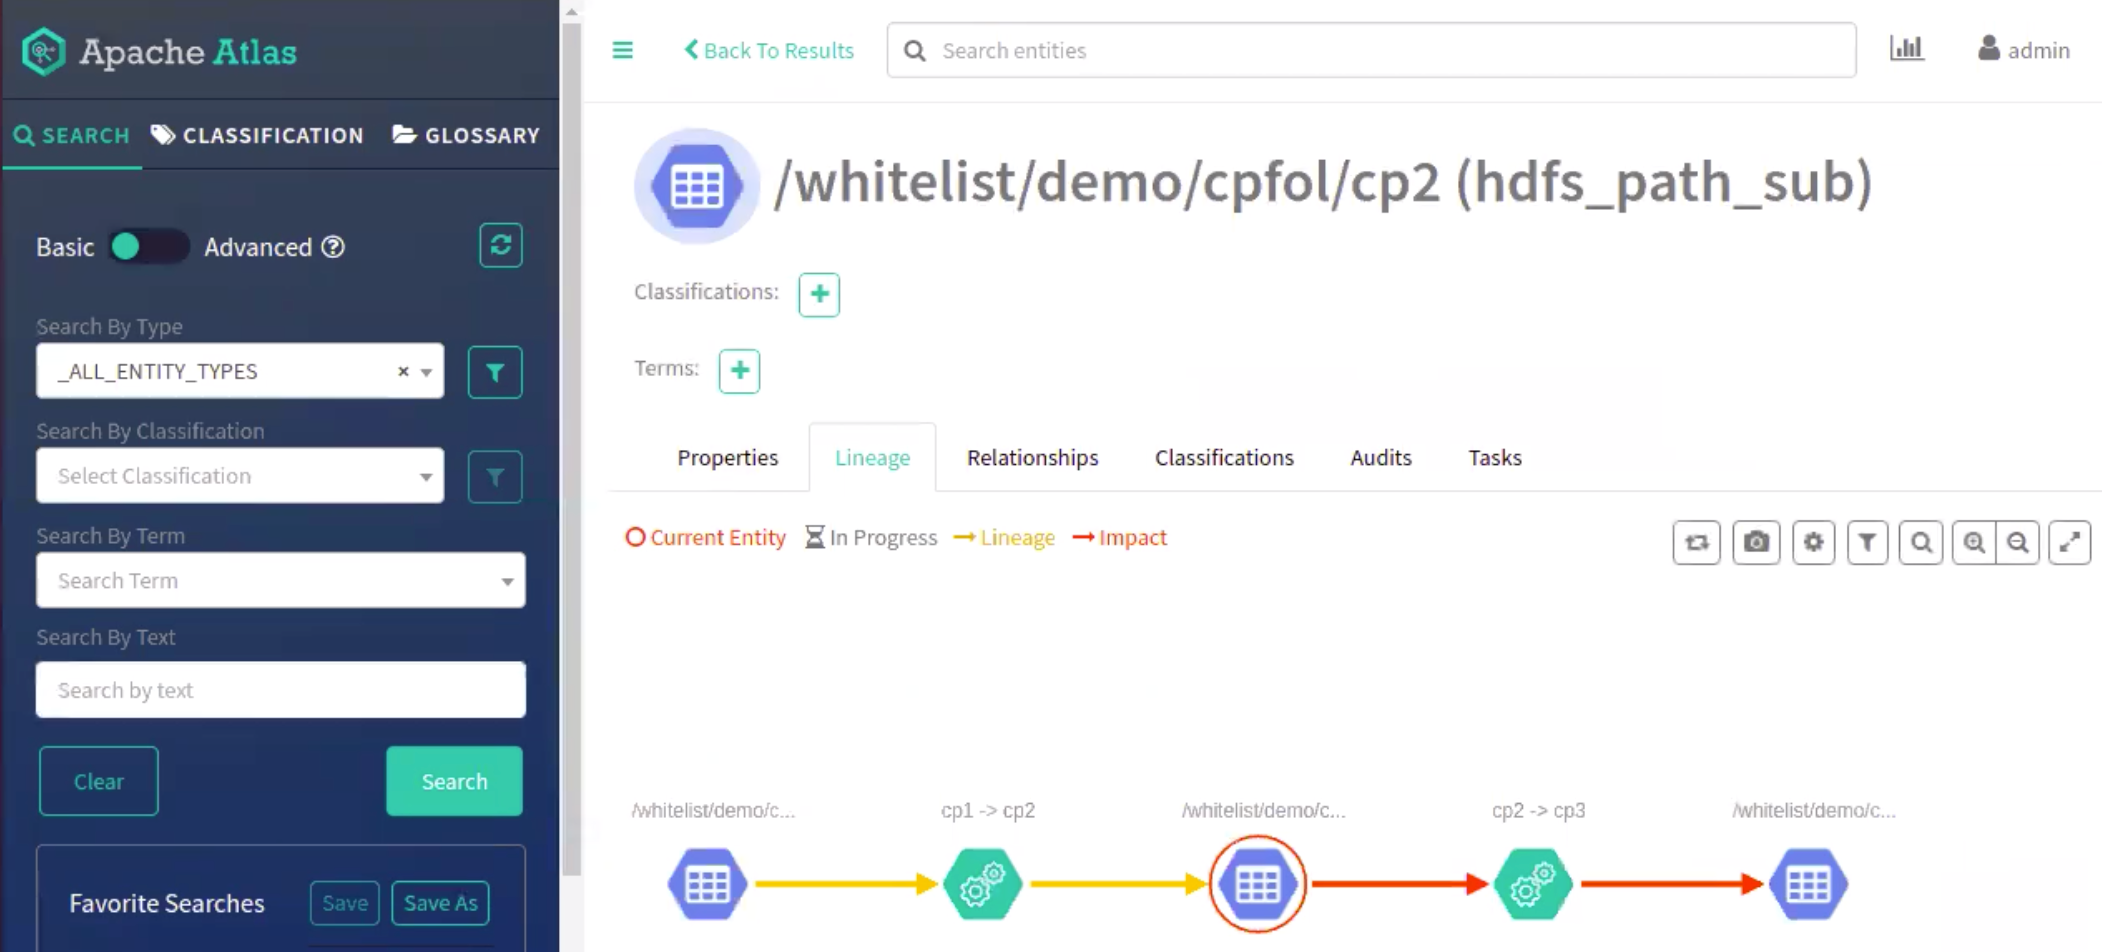Click the Back To Results link
Viewport: 2102px width, 952px height.
(768, 50)
